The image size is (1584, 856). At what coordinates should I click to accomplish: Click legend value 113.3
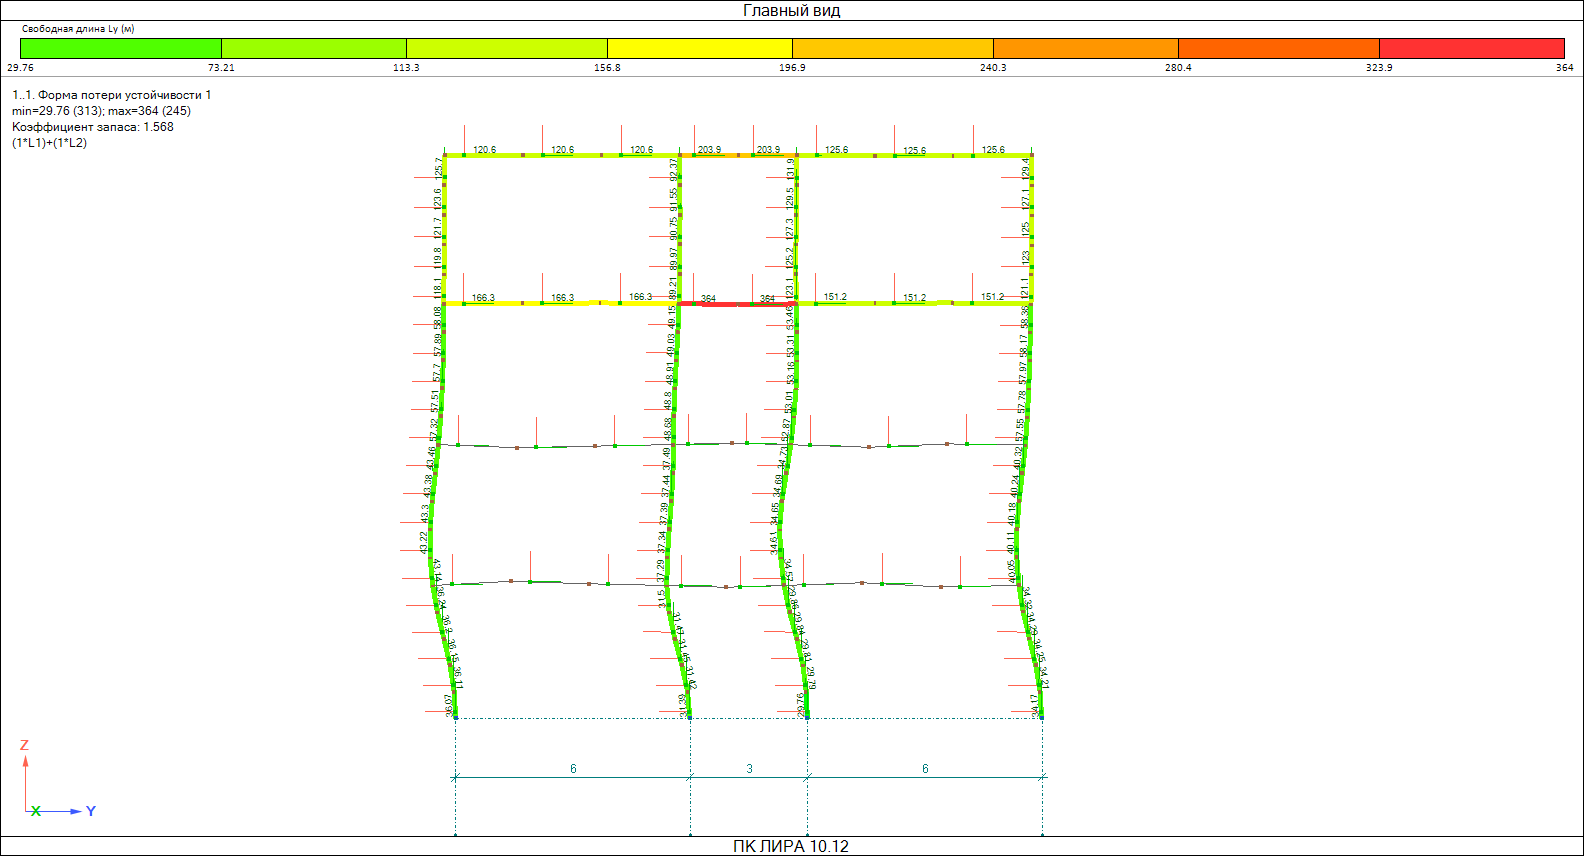coord(406,68)
